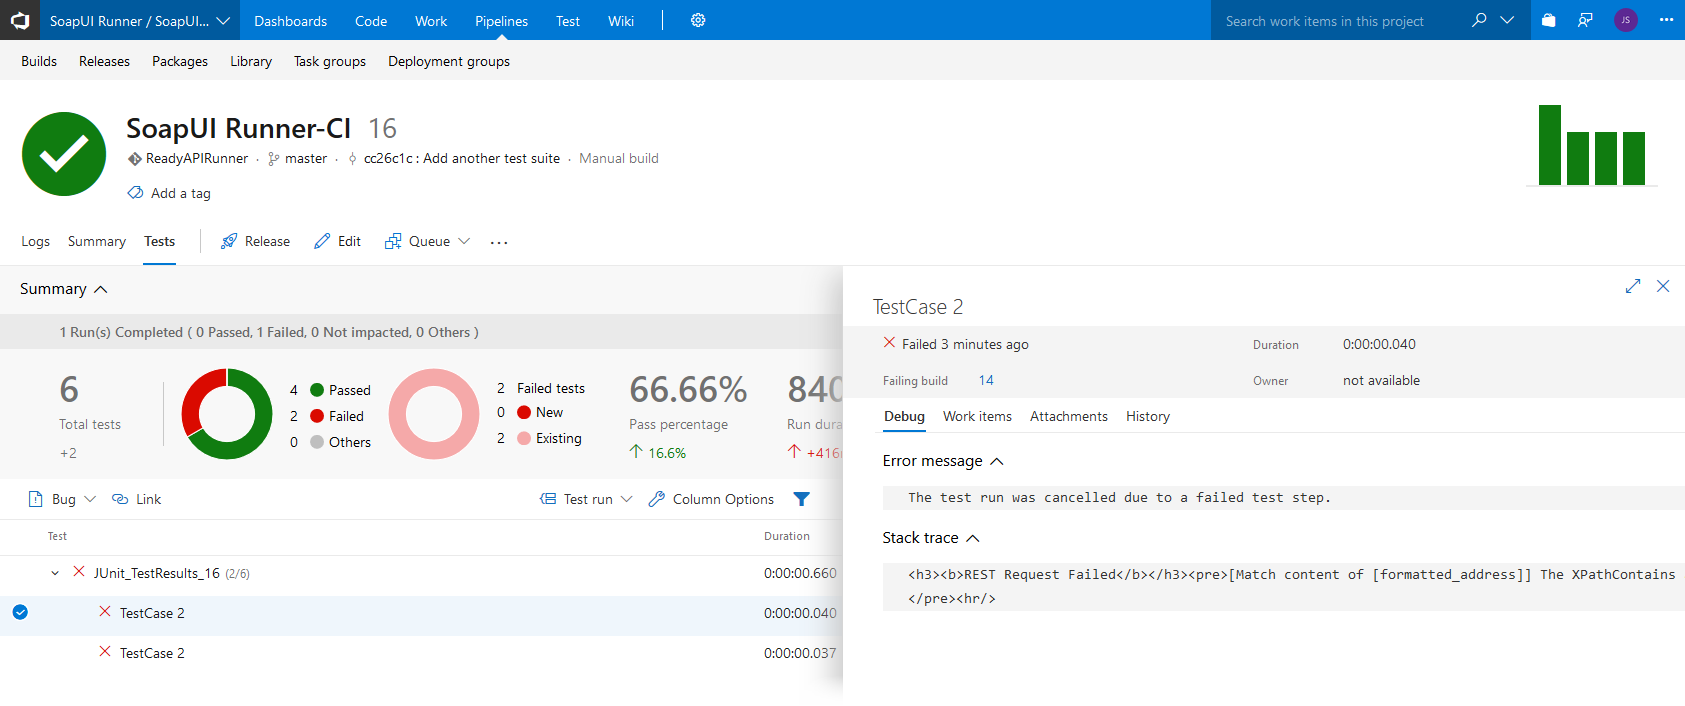
Task: Click the Edit pencil icon
Action: [x=322, y=241]
